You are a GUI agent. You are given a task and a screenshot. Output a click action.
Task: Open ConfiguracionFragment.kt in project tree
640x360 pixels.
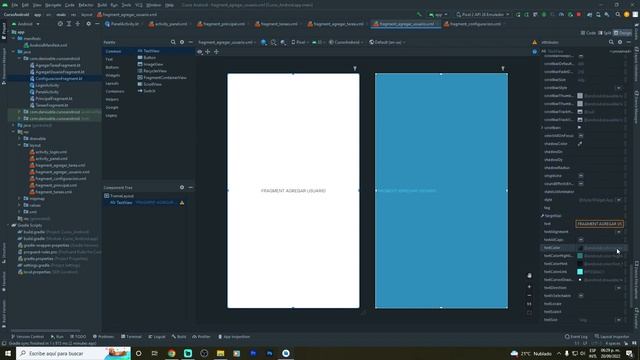tap(56, 79)
